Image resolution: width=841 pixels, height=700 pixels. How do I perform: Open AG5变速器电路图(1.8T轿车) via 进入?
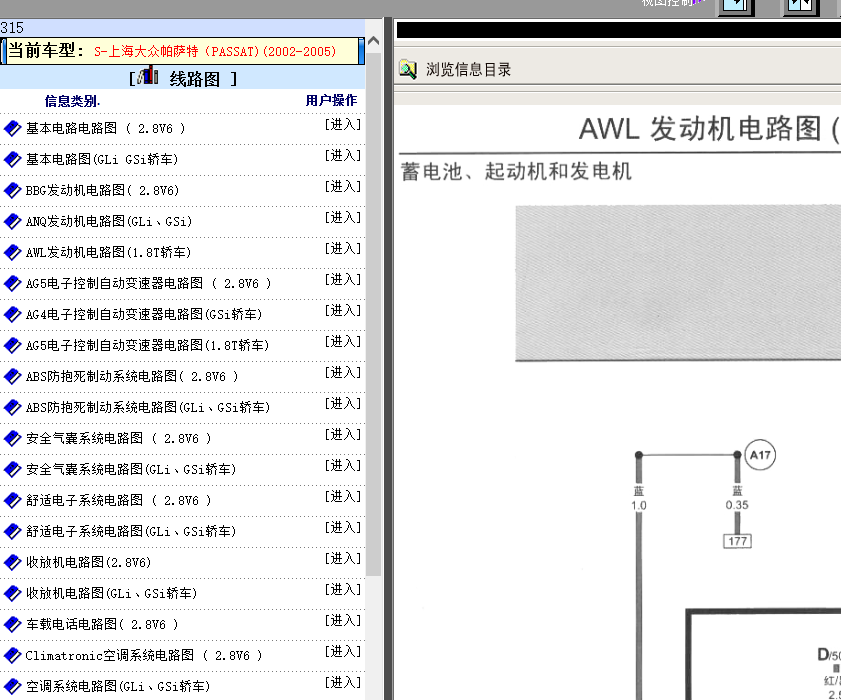coord(343,342)
